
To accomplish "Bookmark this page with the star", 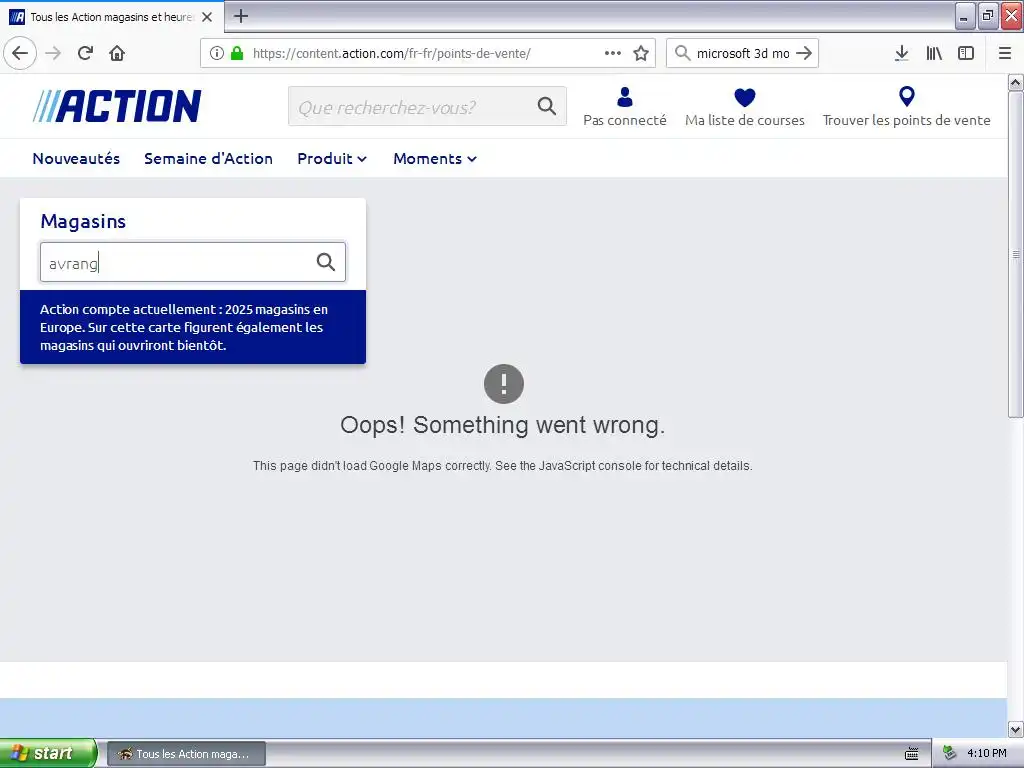I will (641, 53).
